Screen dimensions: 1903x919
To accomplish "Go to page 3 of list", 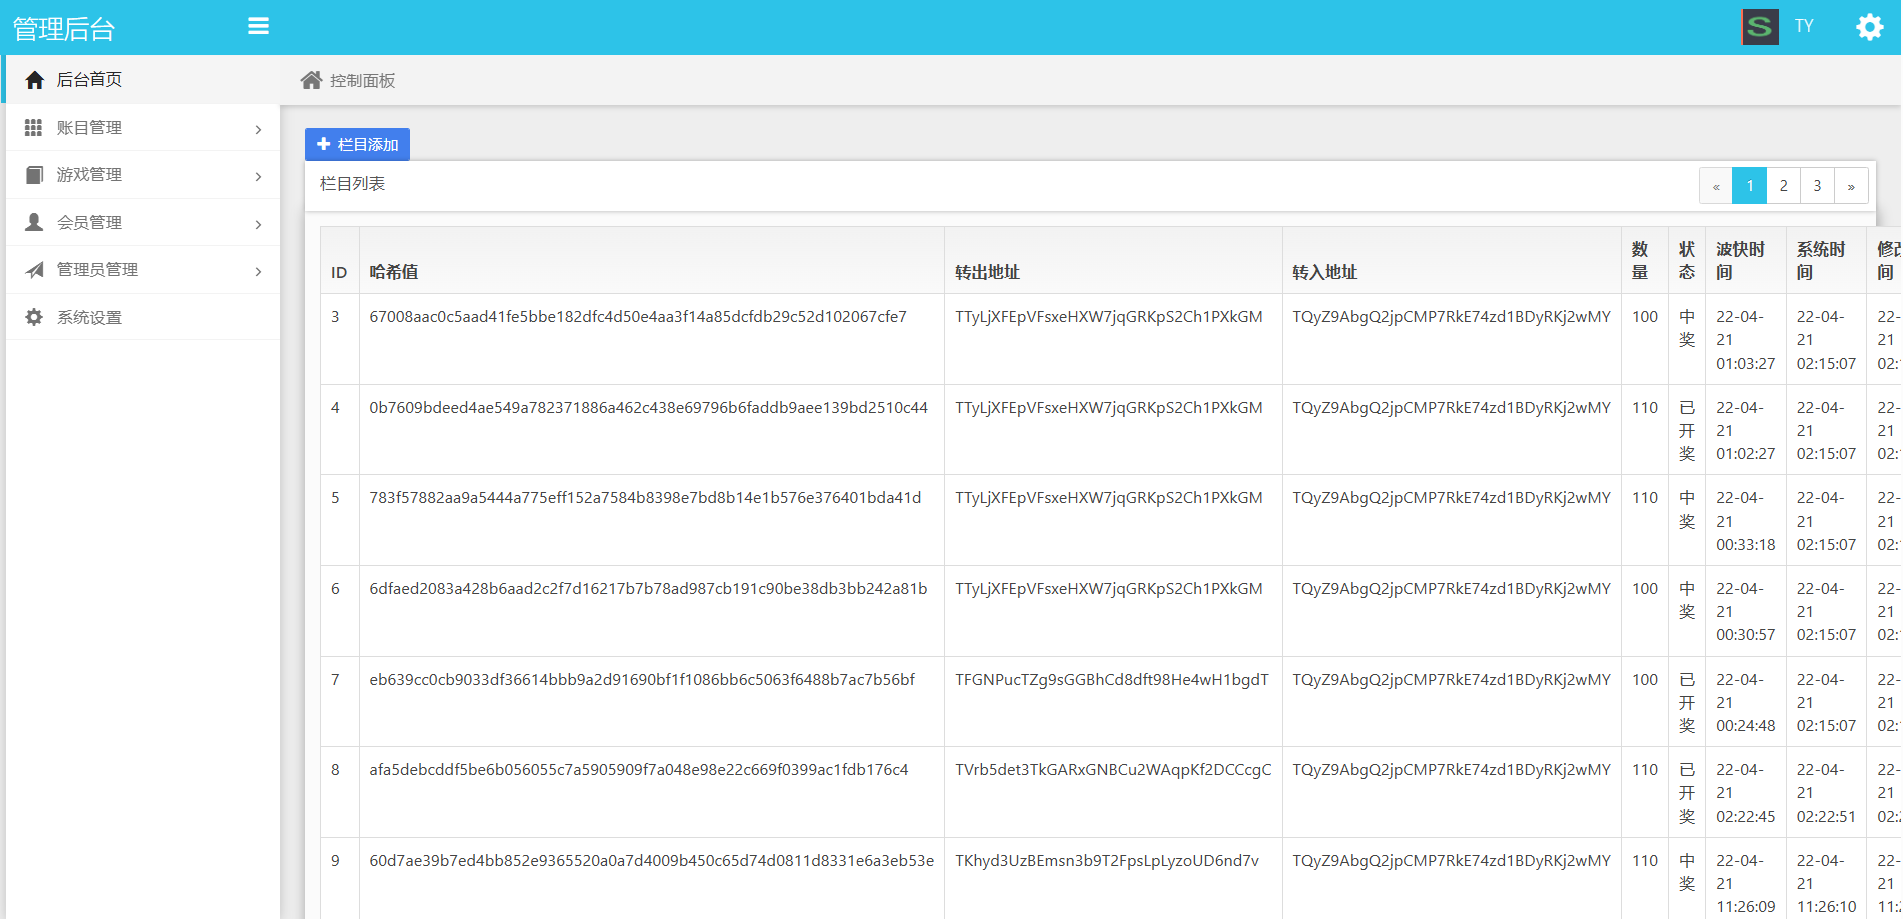I will tap(1817, 186).
